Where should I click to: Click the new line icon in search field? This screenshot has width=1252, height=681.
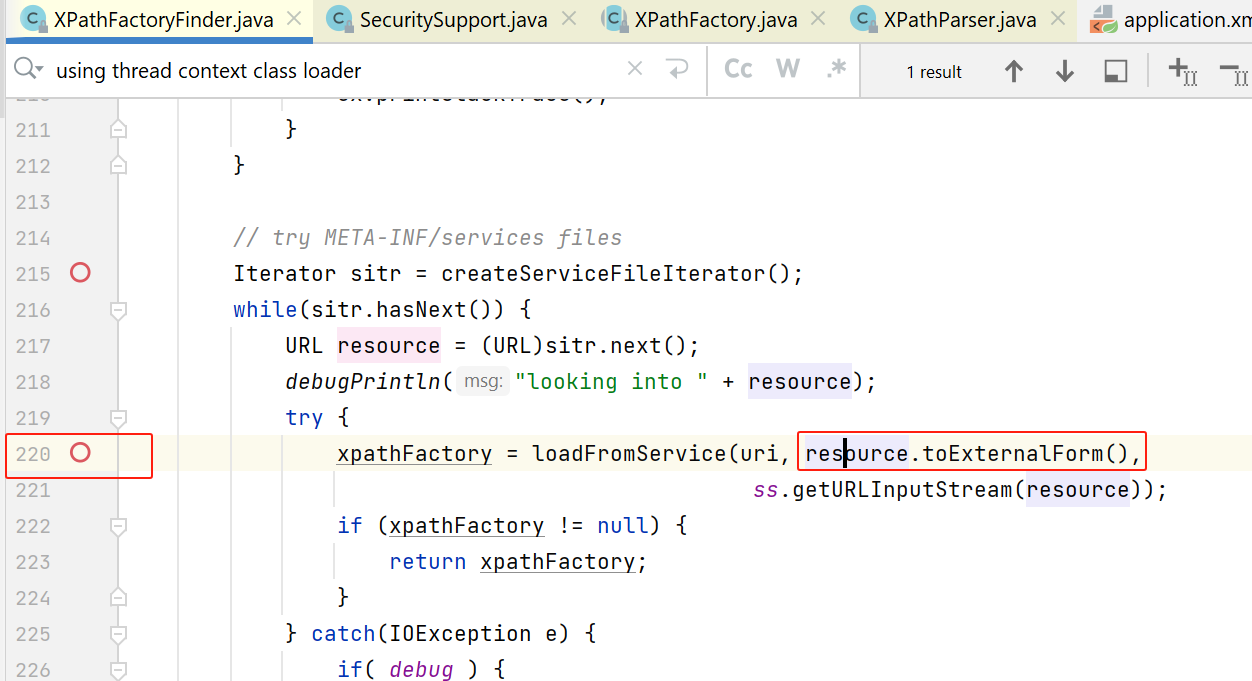[x=678, y=69]
